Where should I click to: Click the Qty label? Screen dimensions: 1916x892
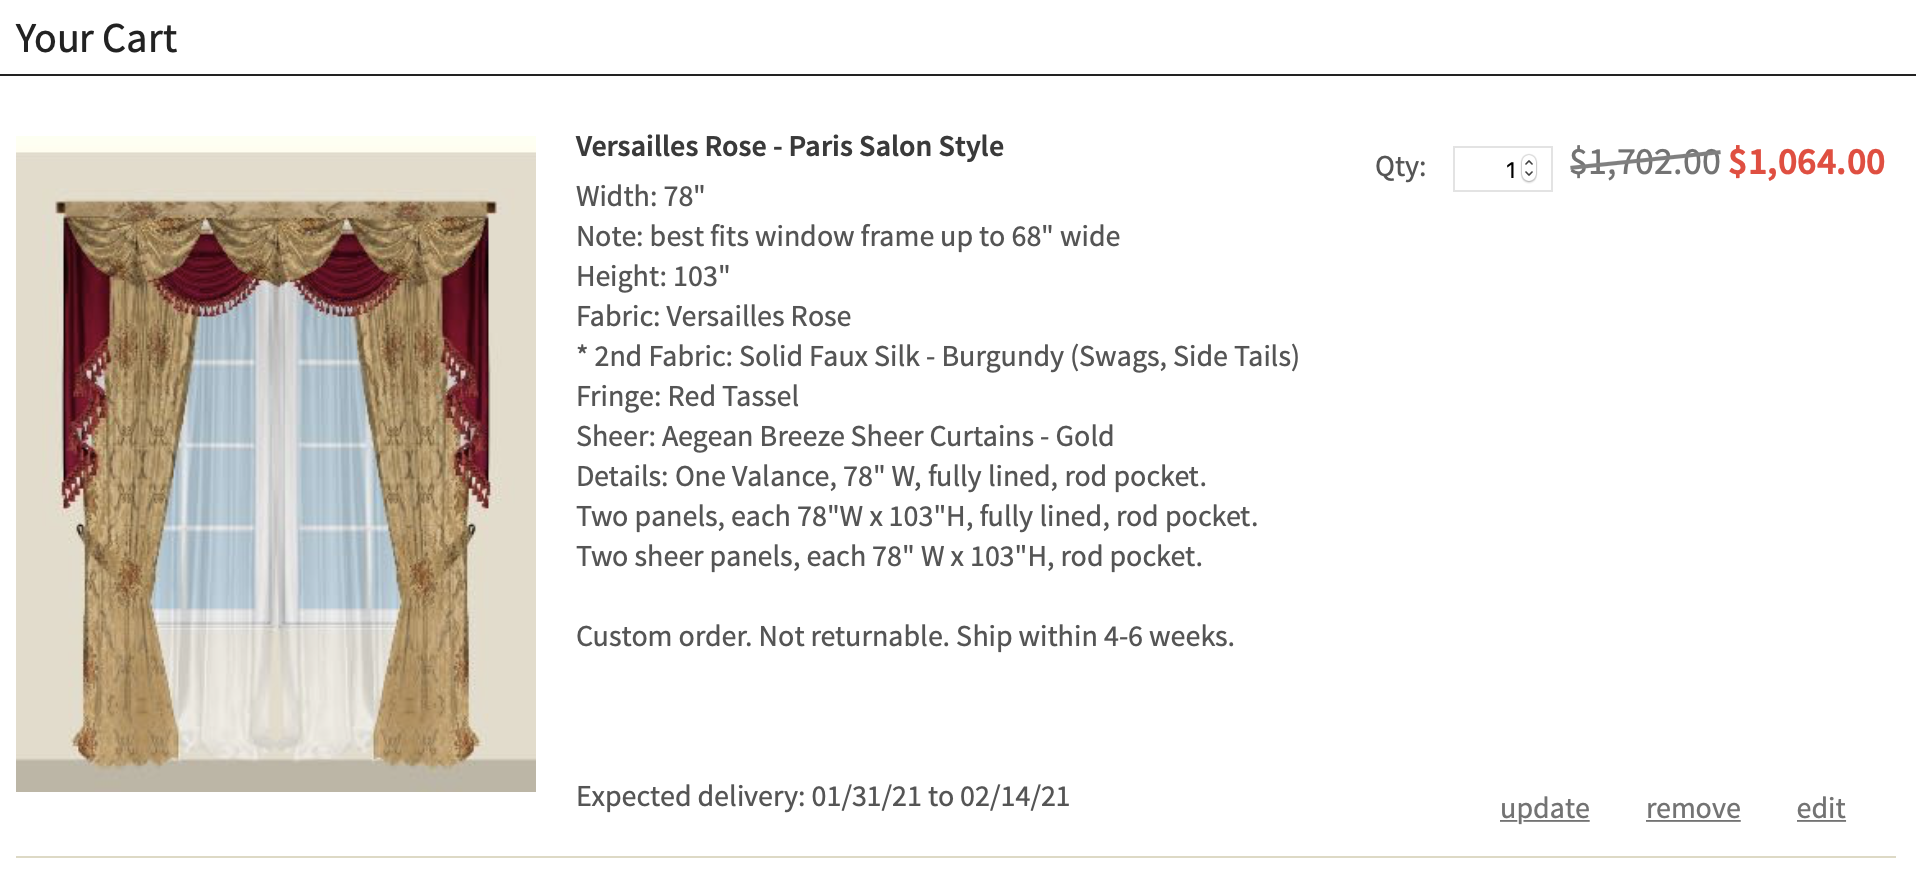[x=1400, y=166]
